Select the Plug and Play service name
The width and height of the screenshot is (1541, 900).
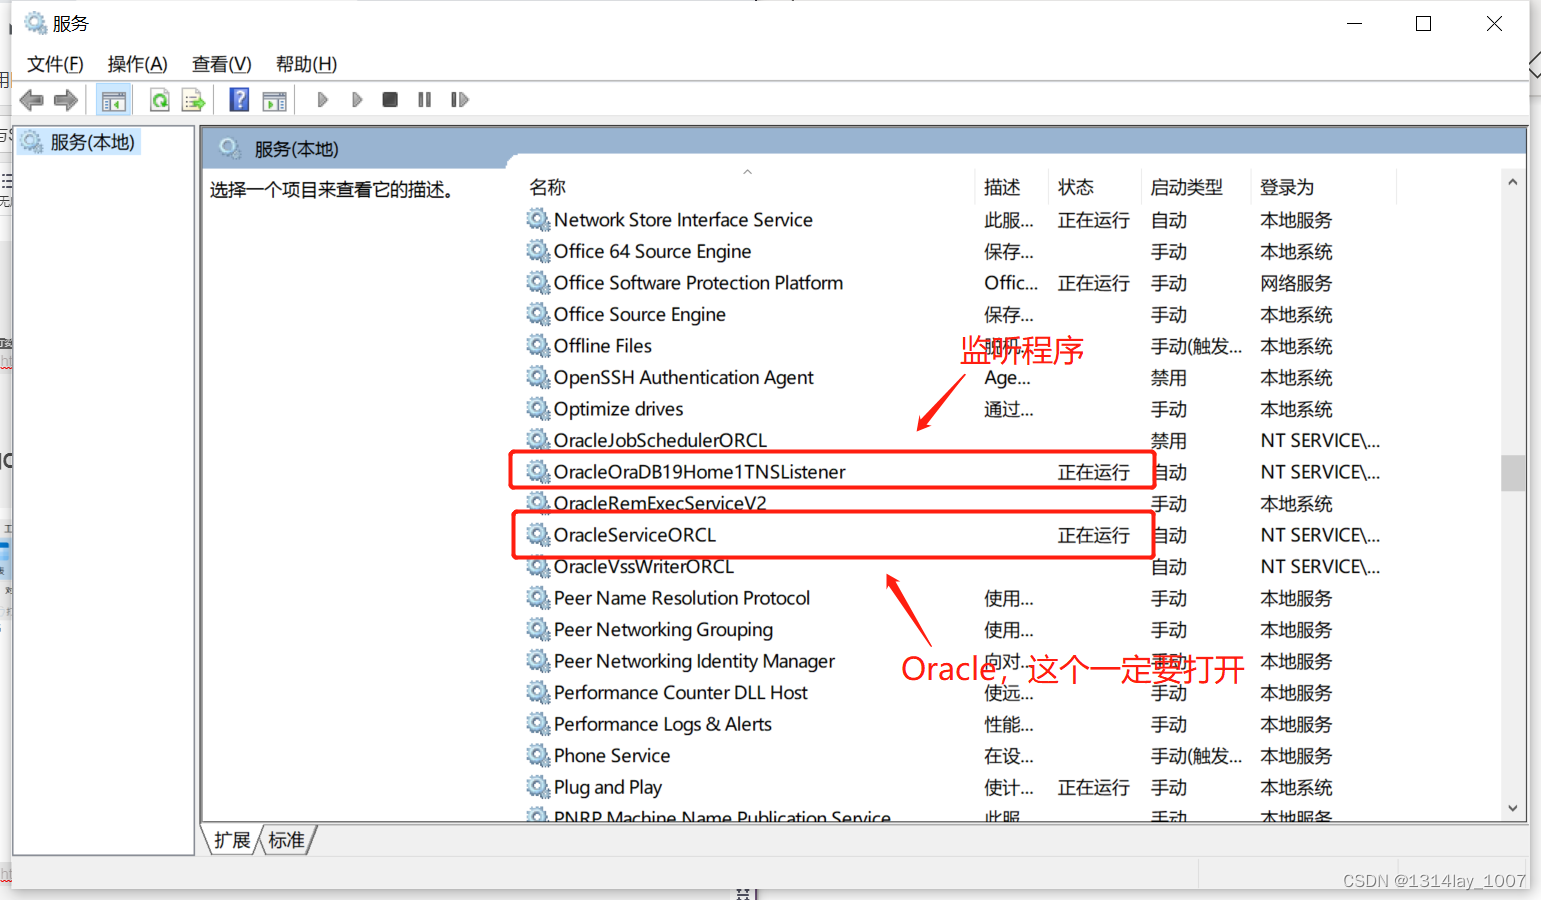[x=607, y=787]
